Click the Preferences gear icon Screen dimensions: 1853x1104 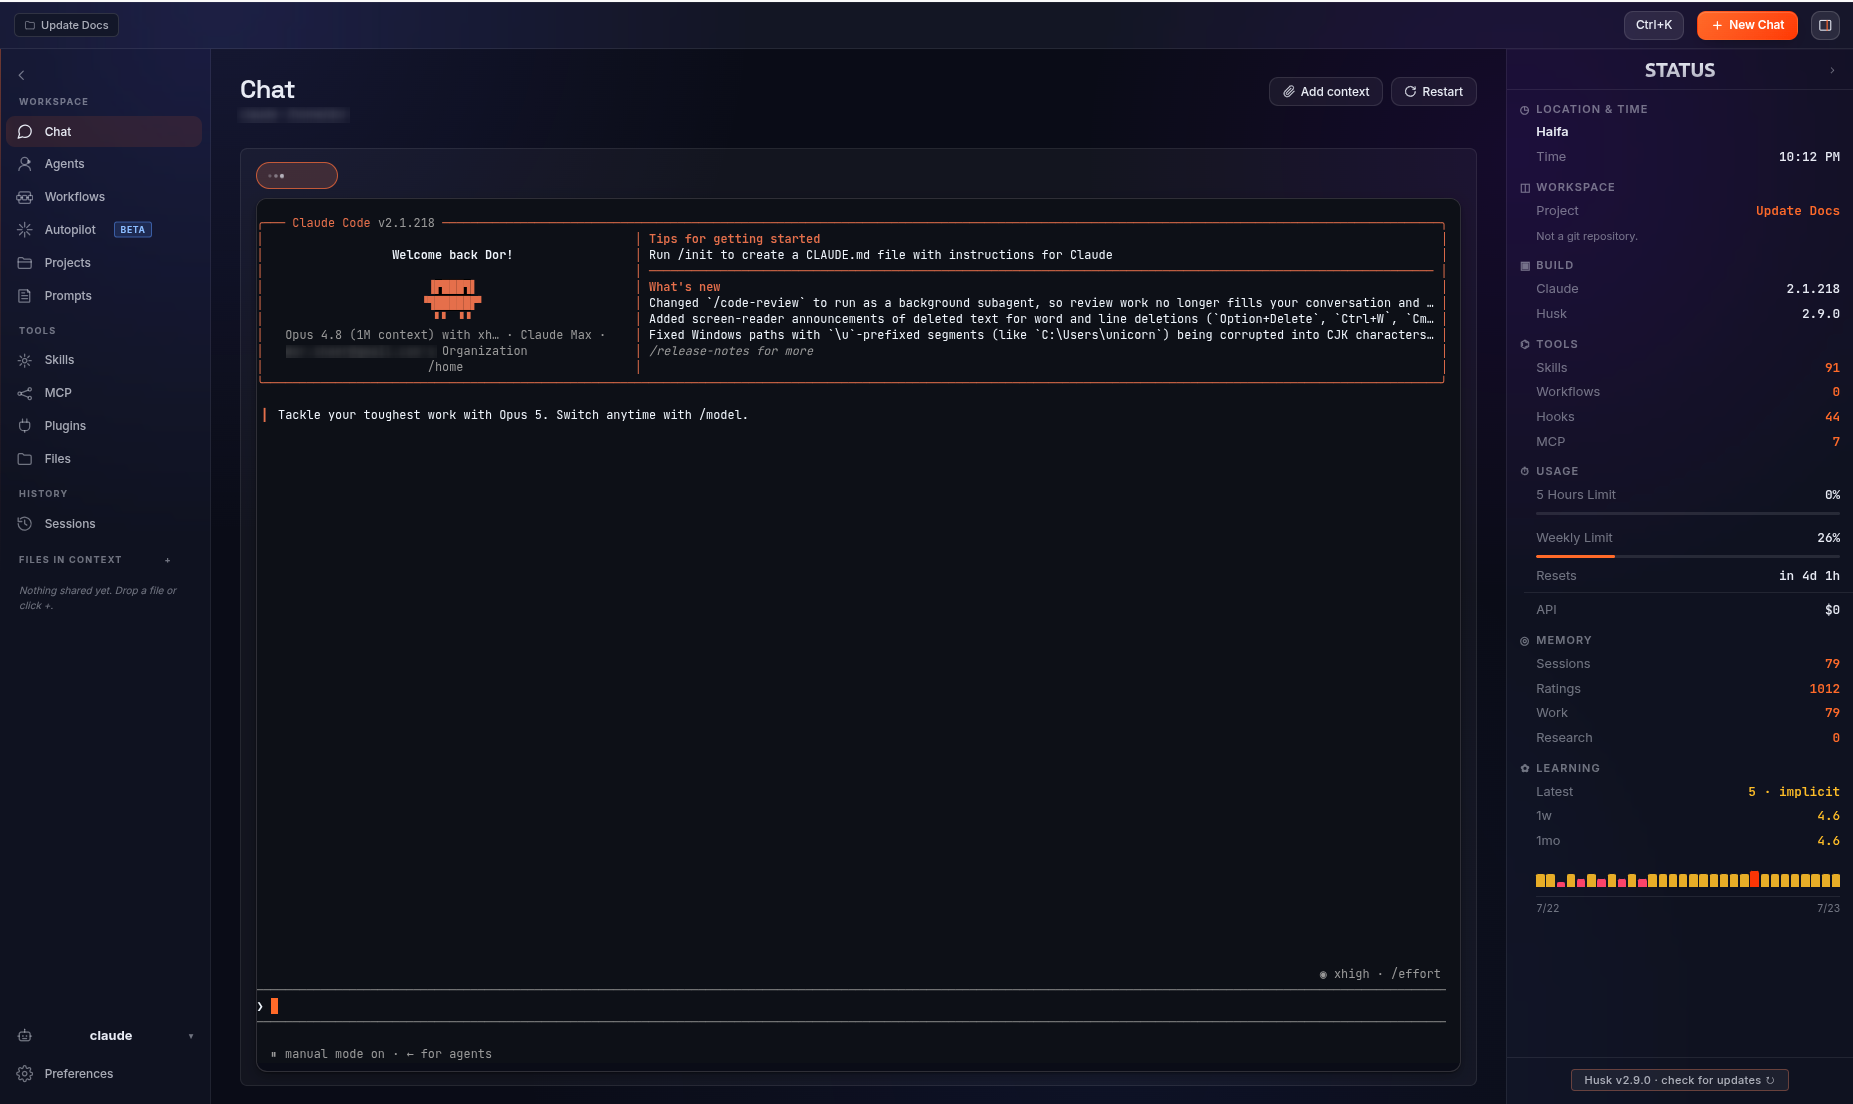tap(25, 1074)
